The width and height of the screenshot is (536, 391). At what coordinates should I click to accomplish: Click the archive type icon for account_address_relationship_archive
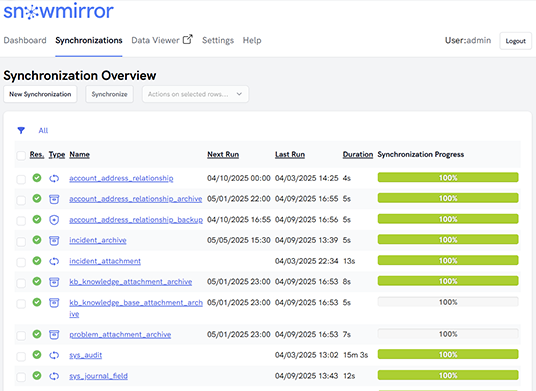(x=54, y=199)
